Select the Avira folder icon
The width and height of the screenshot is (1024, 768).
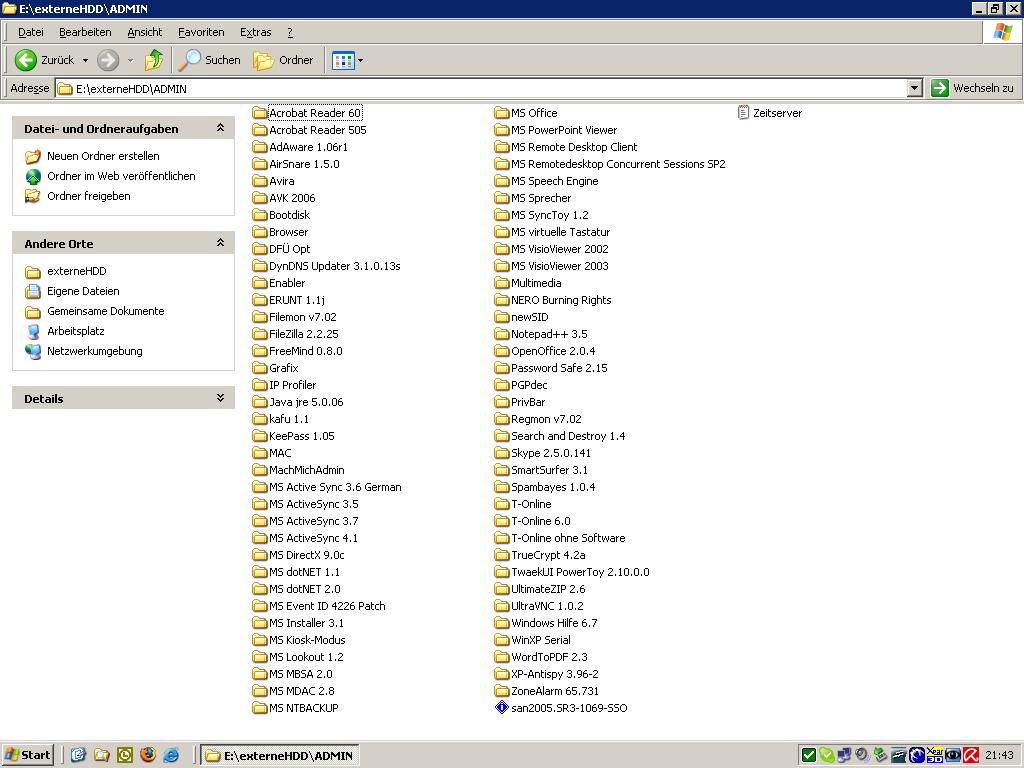[x=260, y=181]
